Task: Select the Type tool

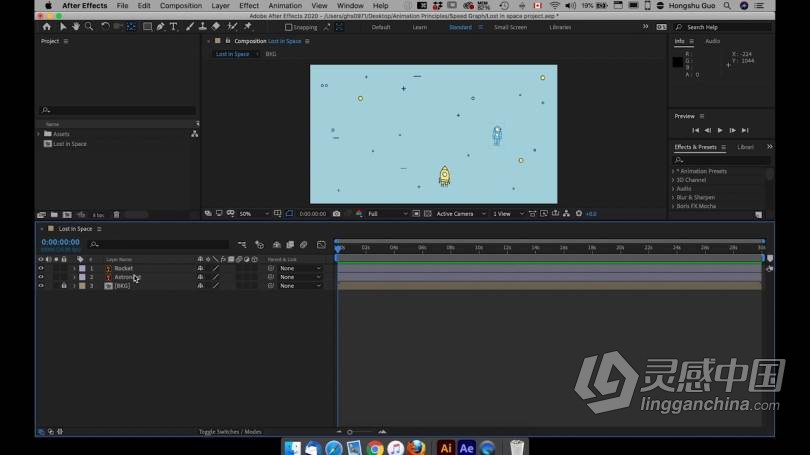Action: [174, 27]
